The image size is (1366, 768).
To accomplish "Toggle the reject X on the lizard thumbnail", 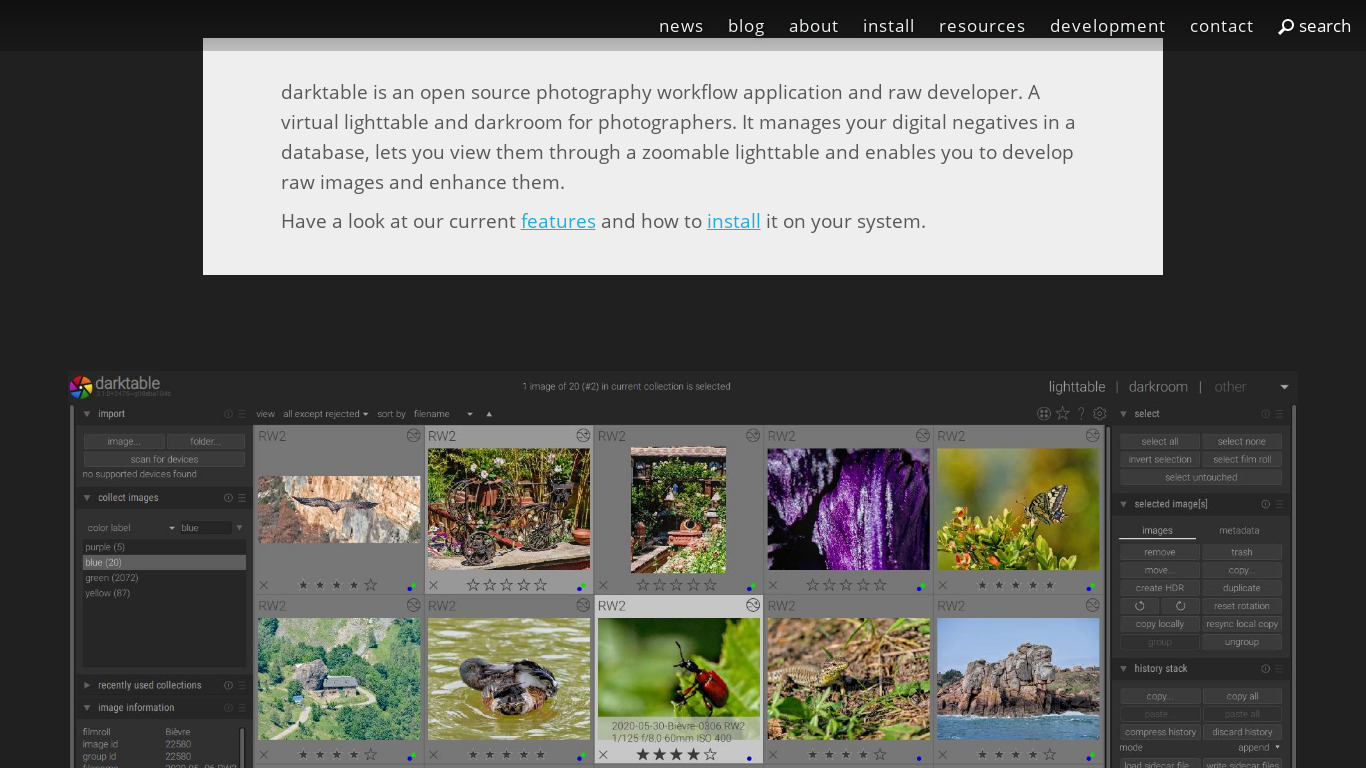I will (x=773, y=755).
